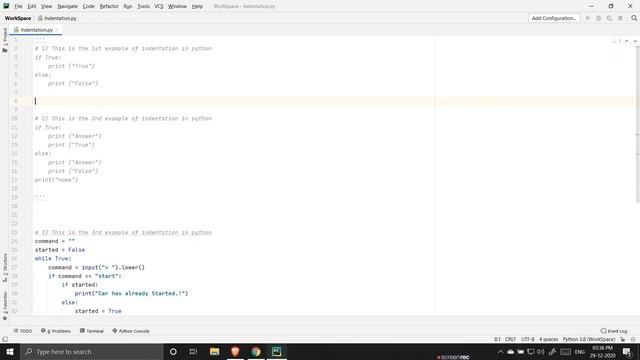Screen dimensions: 640x360
Task: Click the Debug bug icon
Action: [598, 18]
